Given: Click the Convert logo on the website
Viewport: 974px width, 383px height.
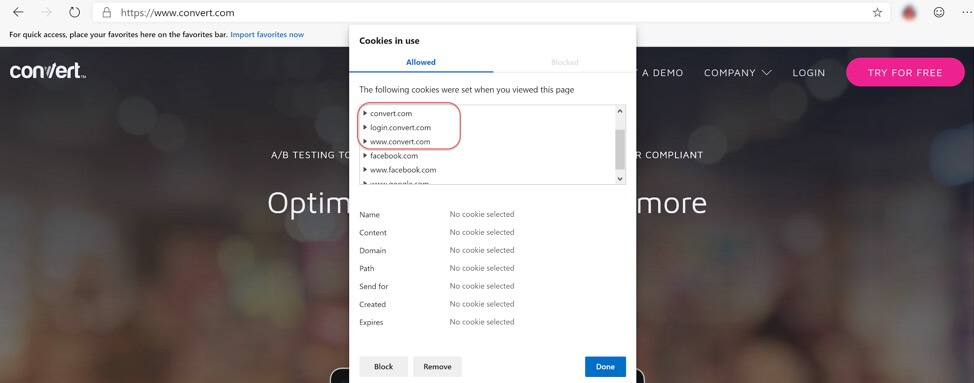Looking at the screenshot, I should (x=47, y=71).
